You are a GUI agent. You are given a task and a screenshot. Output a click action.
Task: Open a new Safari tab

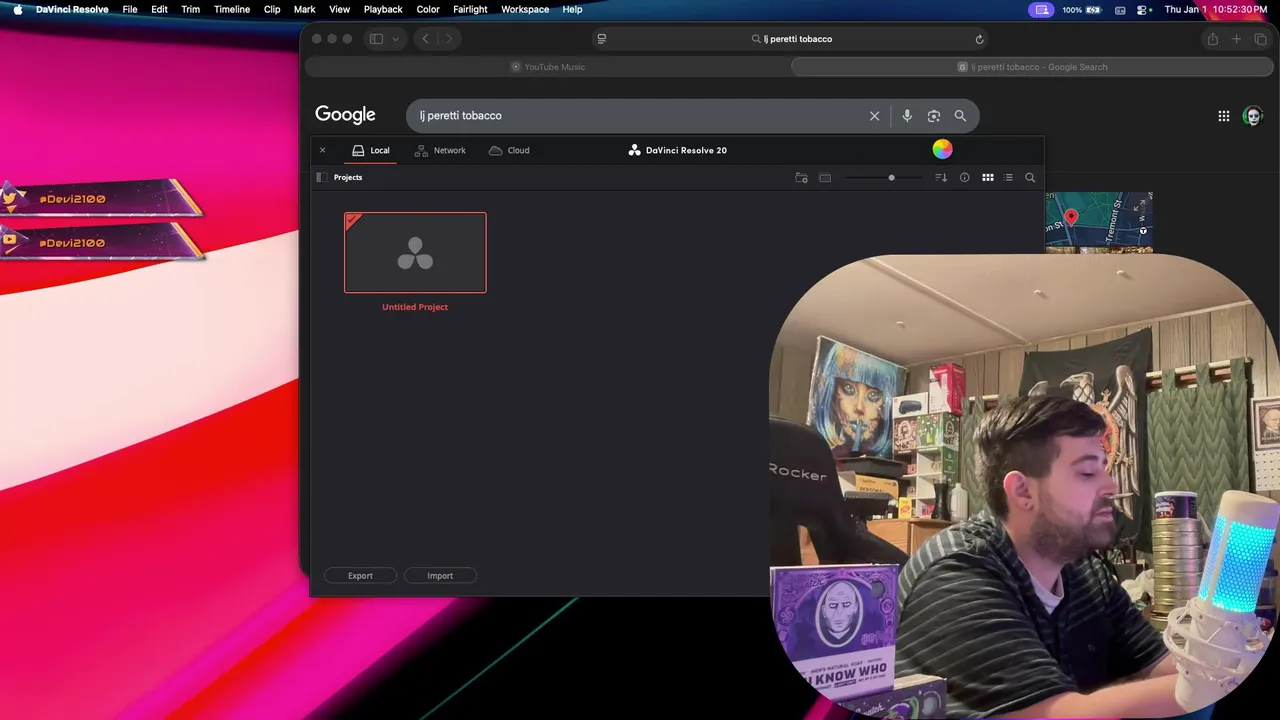(x=1236, y=39)
